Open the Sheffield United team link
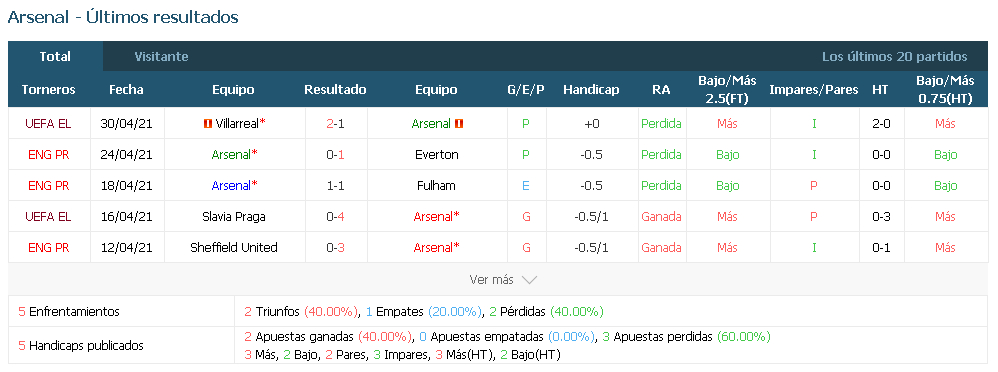 click(x=234, y=248)
